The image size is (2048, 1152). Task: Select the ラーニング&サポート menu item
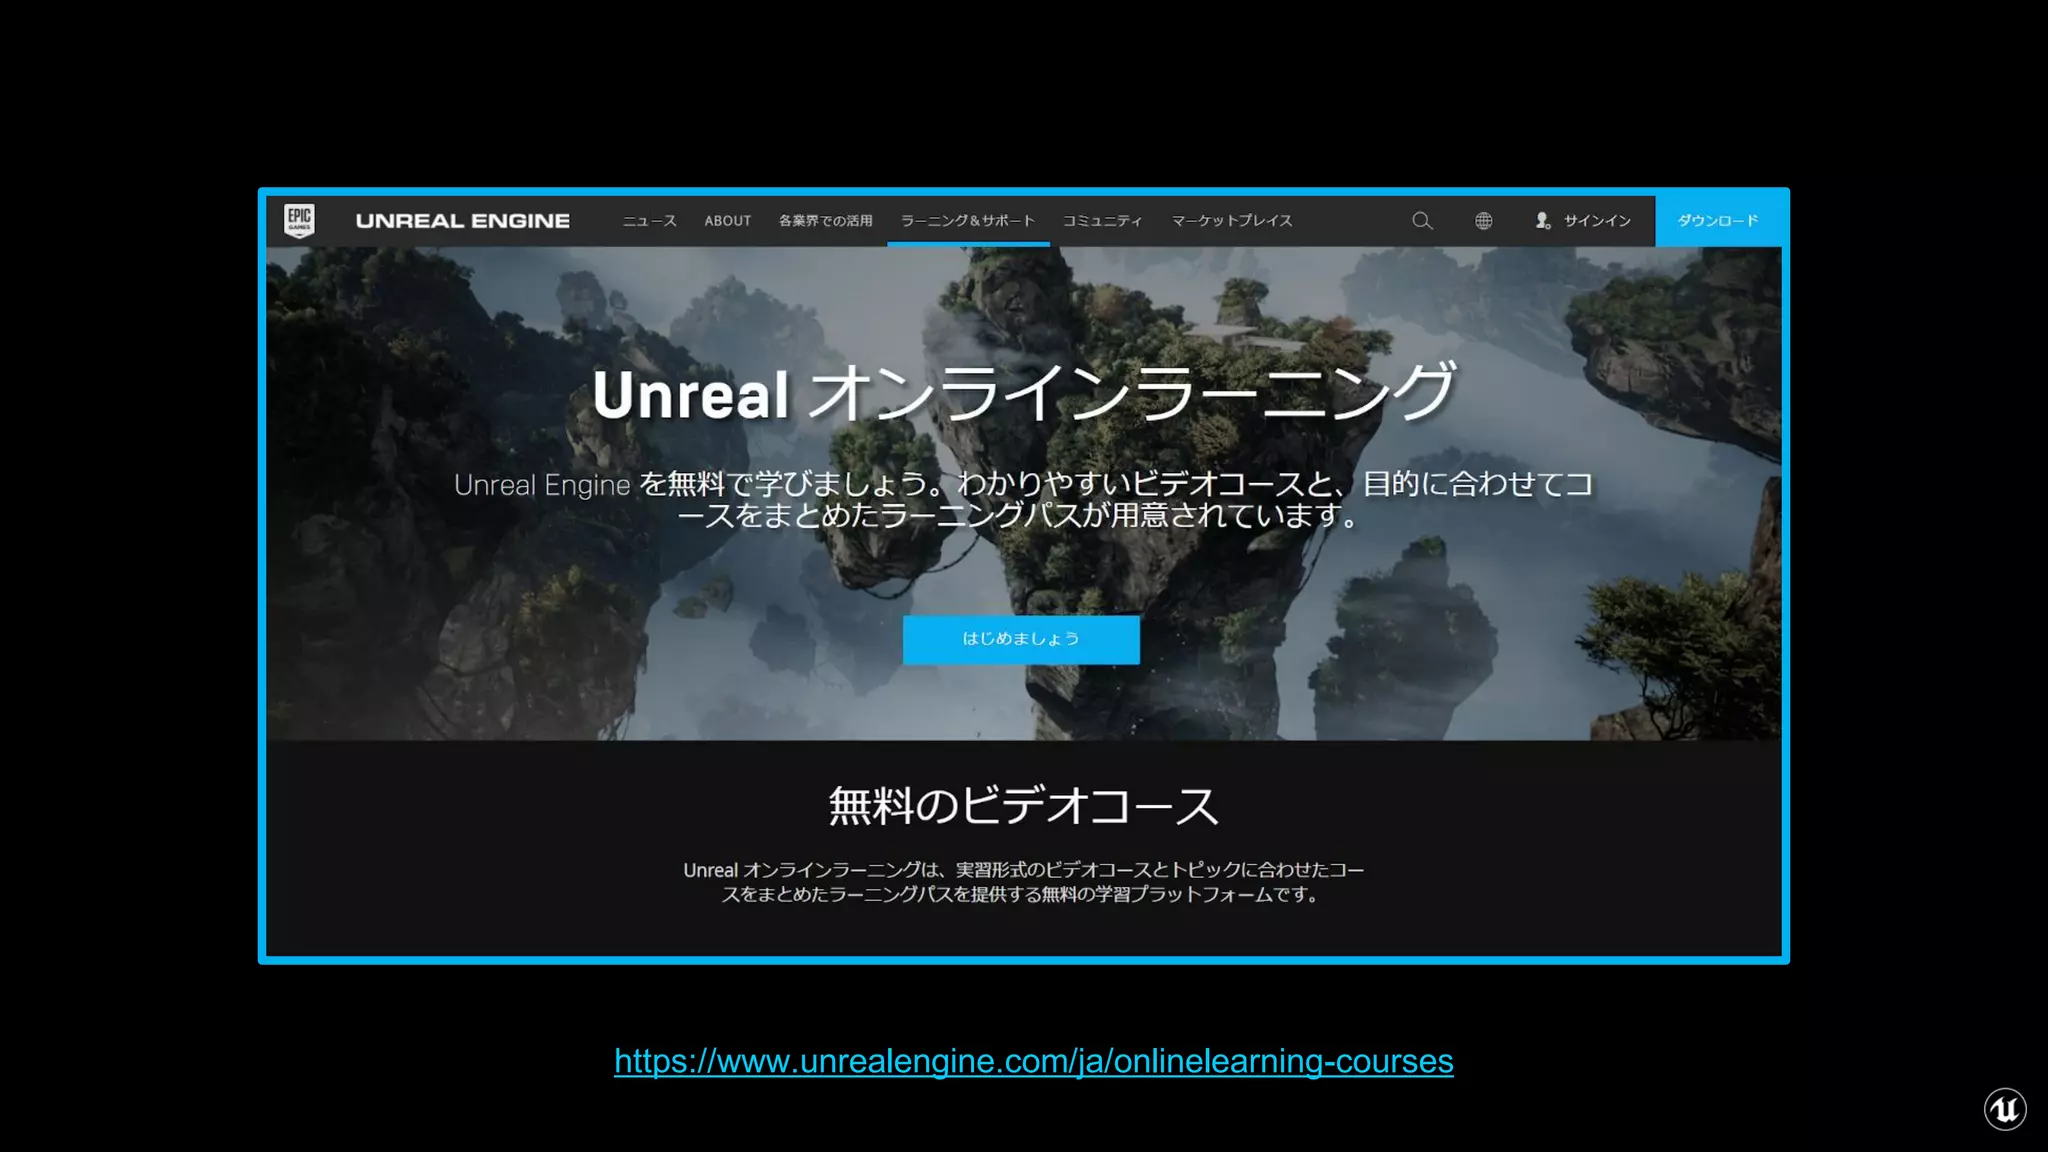[x=968, y=221]
